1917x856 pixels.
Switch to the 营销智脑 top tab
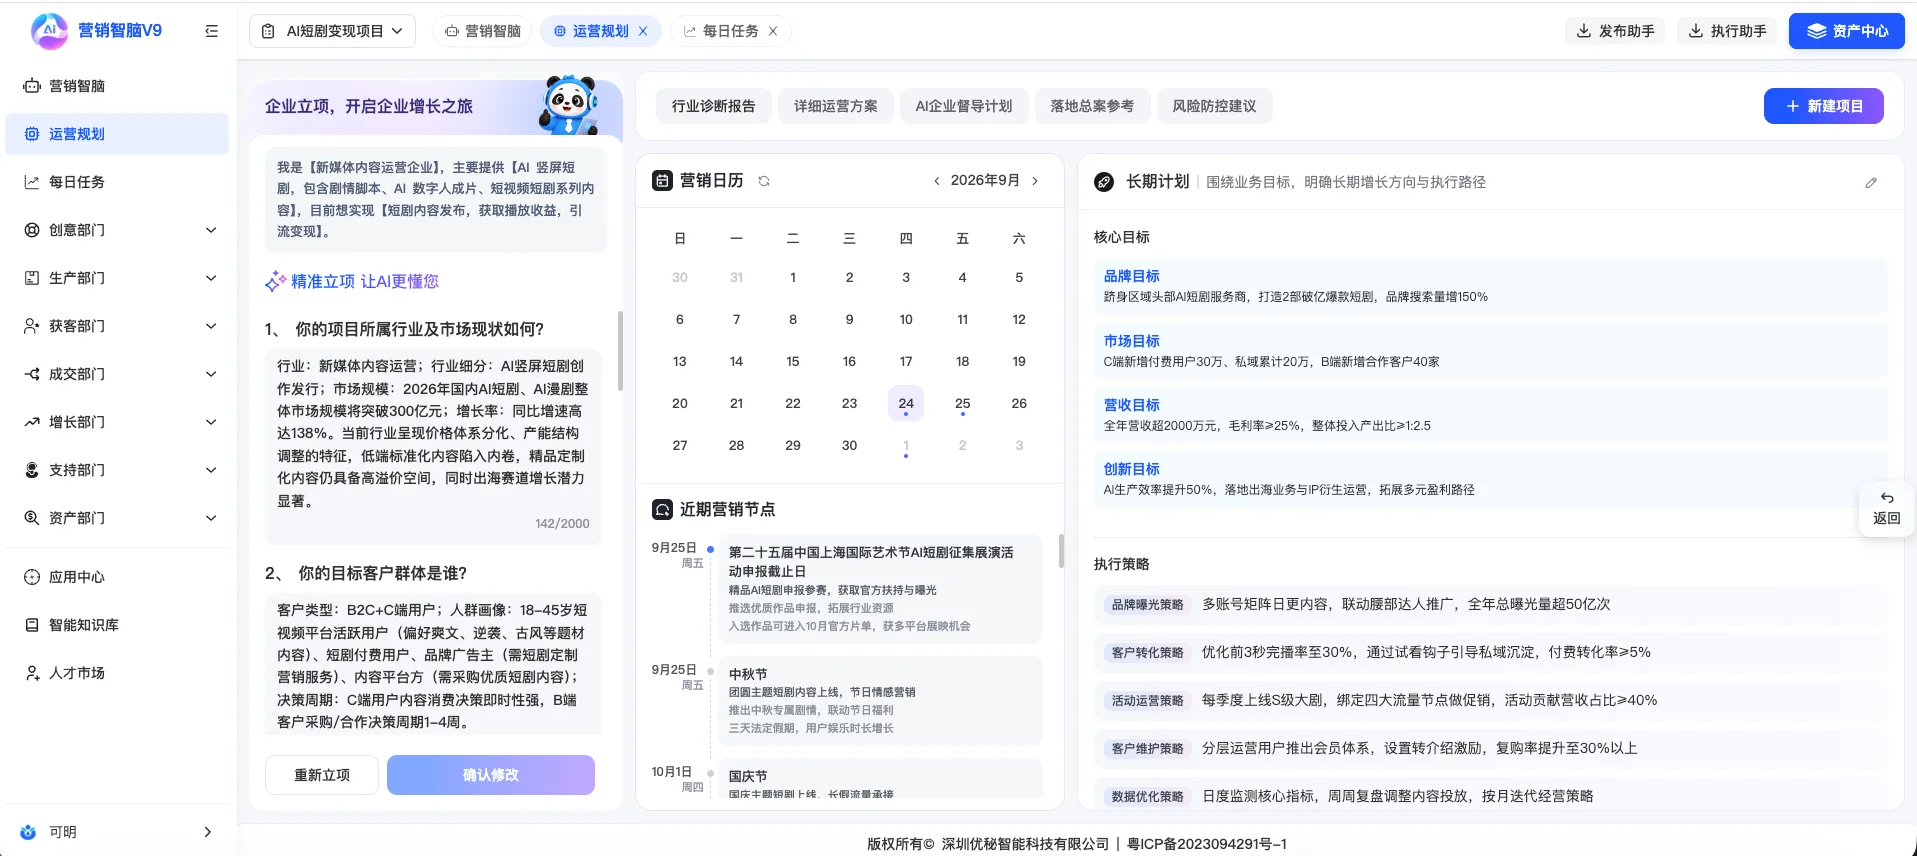tap(483, 31)
